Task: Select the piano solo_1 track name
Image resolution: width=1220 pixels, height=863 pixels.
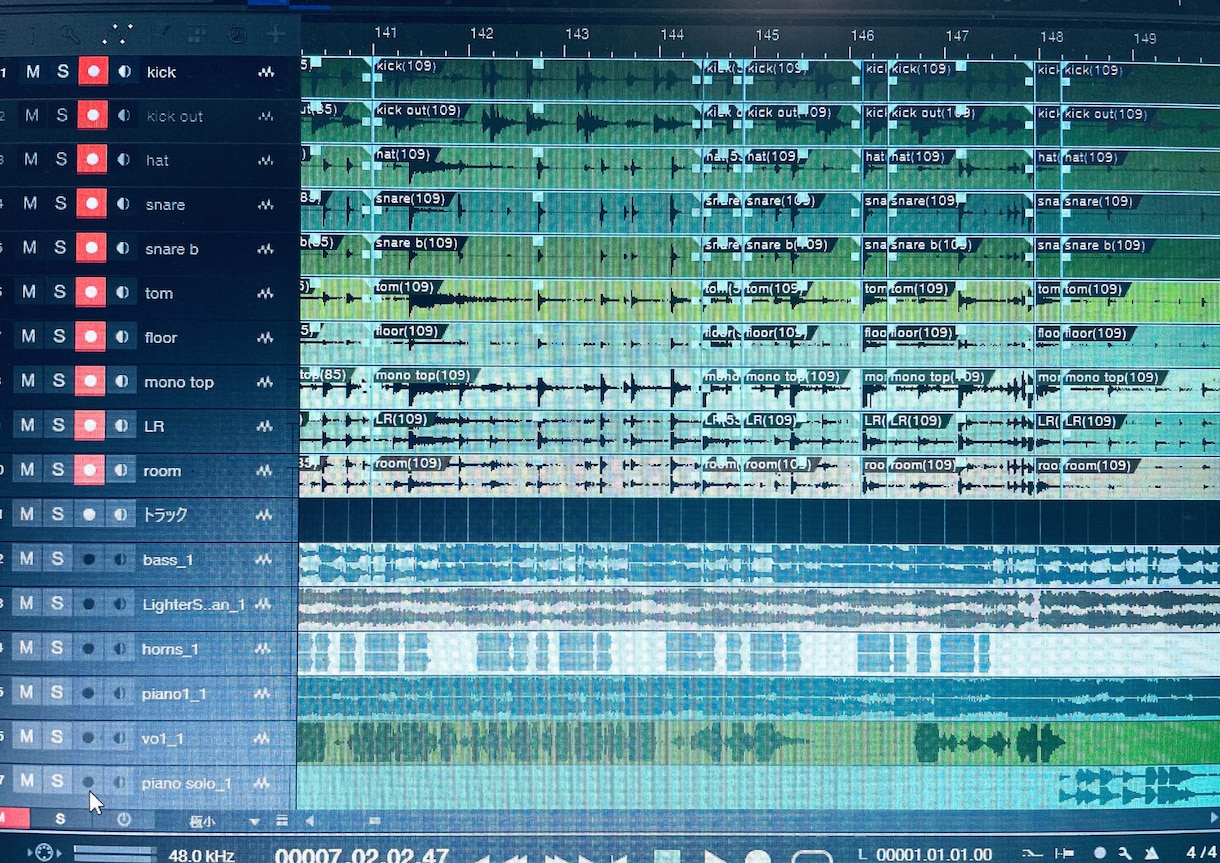Action: tap(187, 783)
